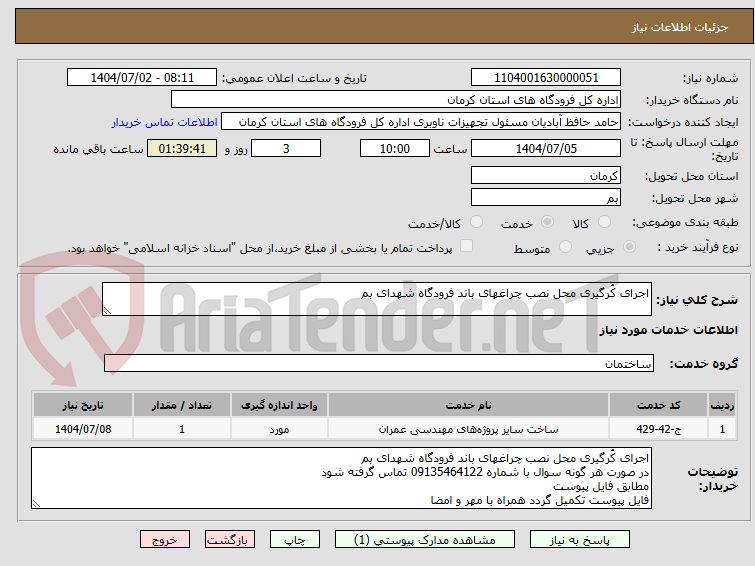Open اطلاعات تماس خریدار link
The height and width of the screenshot is (566, 755).
pos(164,122)
